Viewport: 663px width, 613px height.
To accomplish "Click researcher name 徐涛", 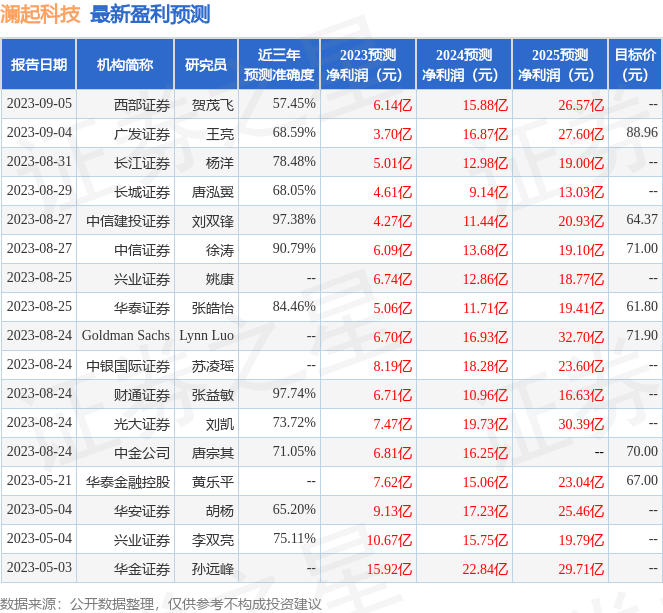I will tap(220, 250).
